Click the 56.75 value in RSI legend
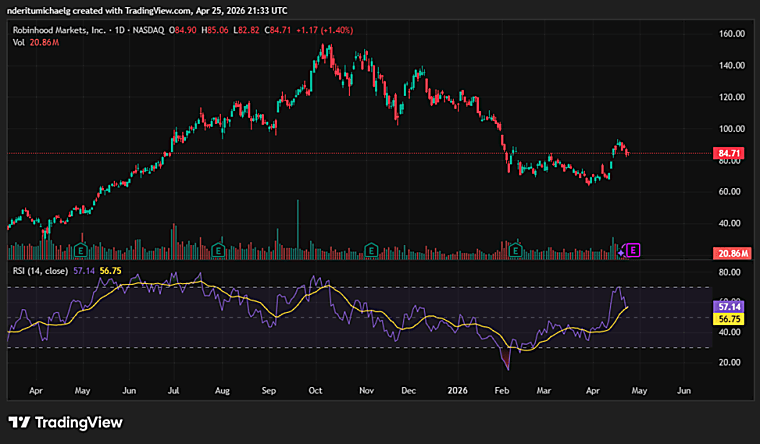760x444 pixels. pyautogui.click(x=111, y=271)
